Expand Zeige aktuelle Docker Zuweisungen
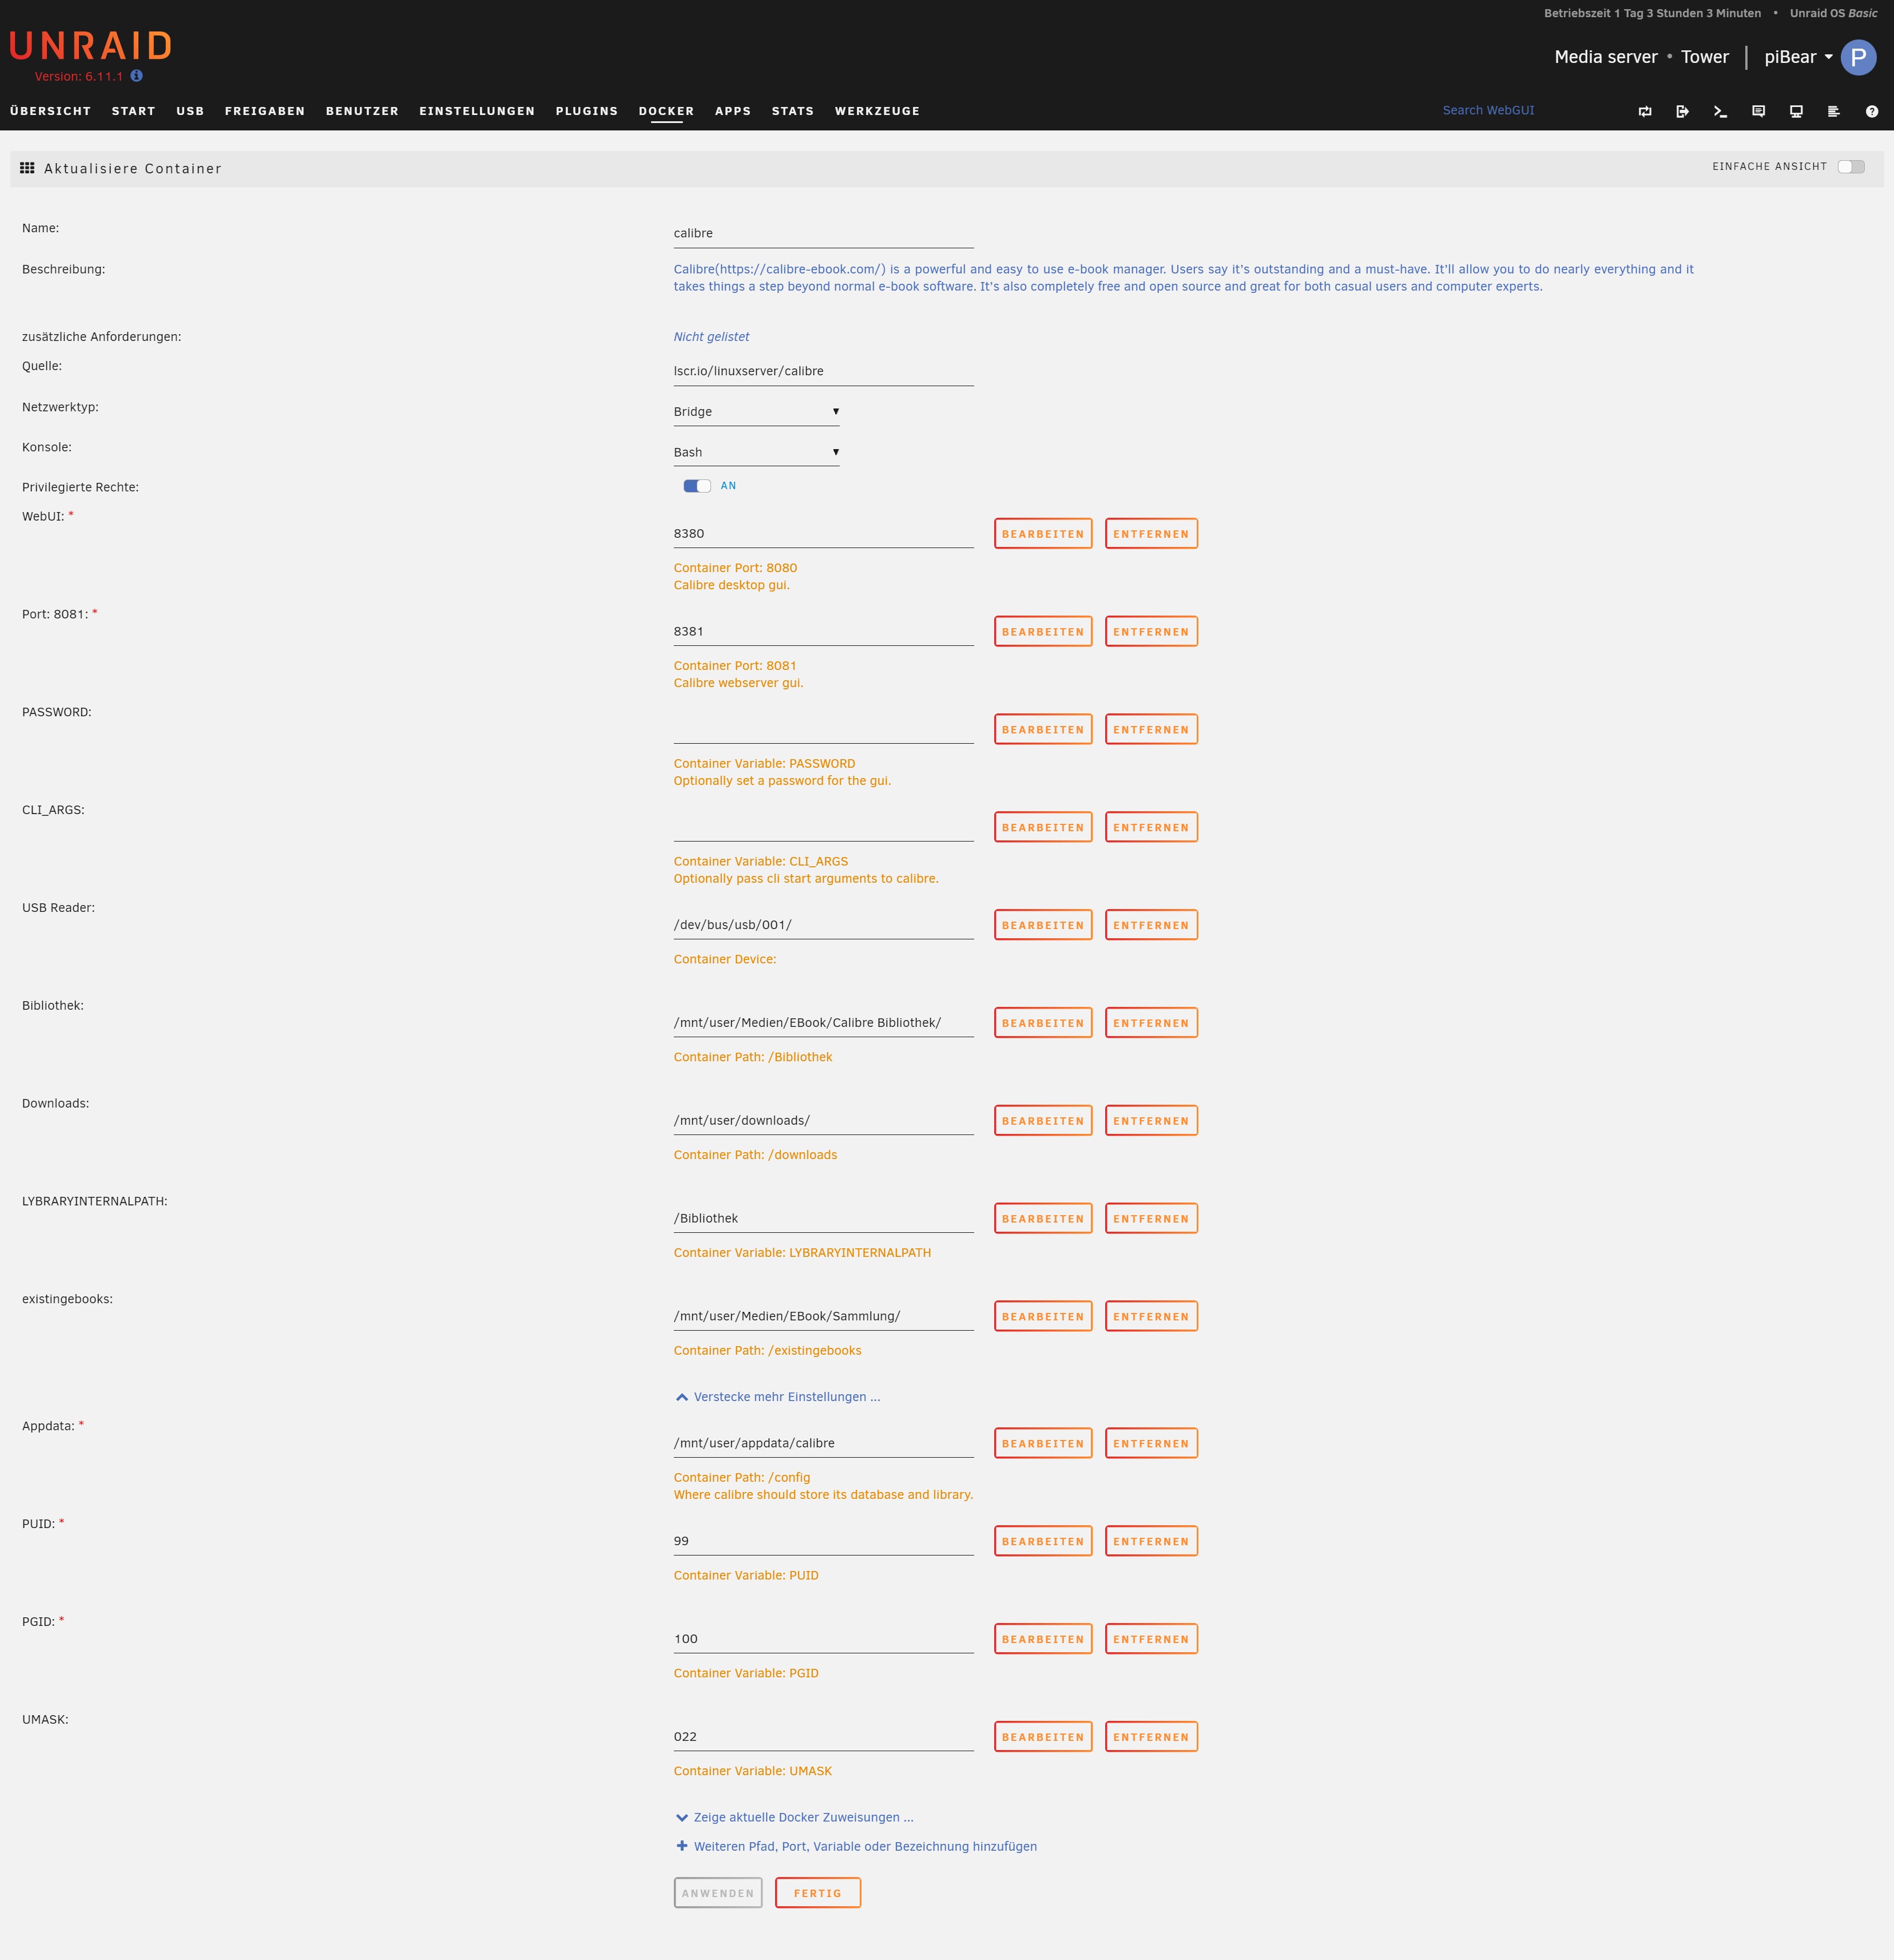 (x=794, y=1817)
